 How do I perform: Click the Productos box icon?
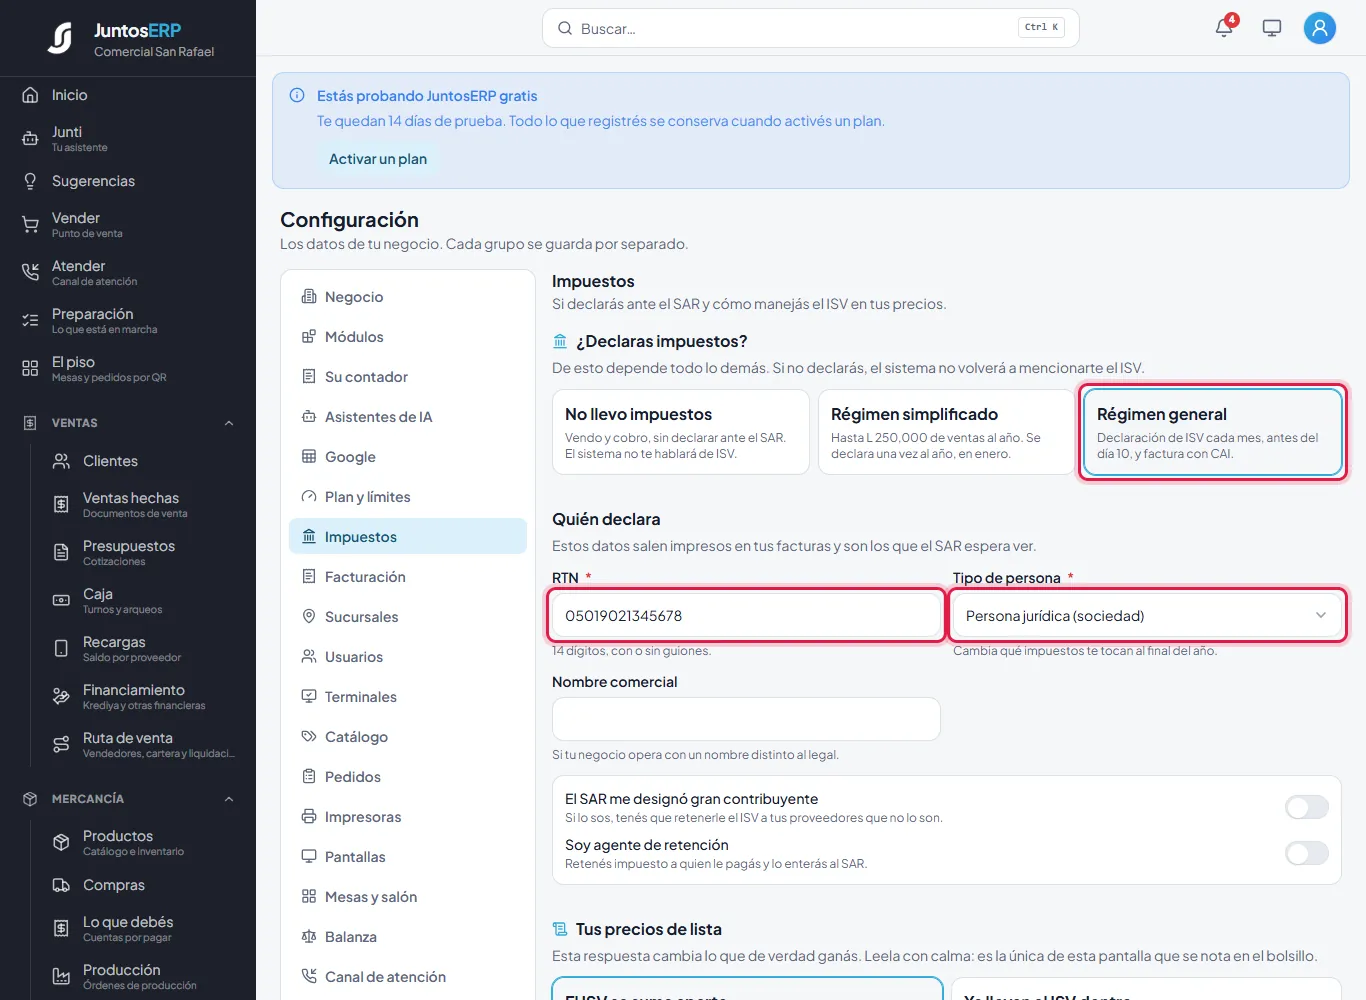click(61, 843)
